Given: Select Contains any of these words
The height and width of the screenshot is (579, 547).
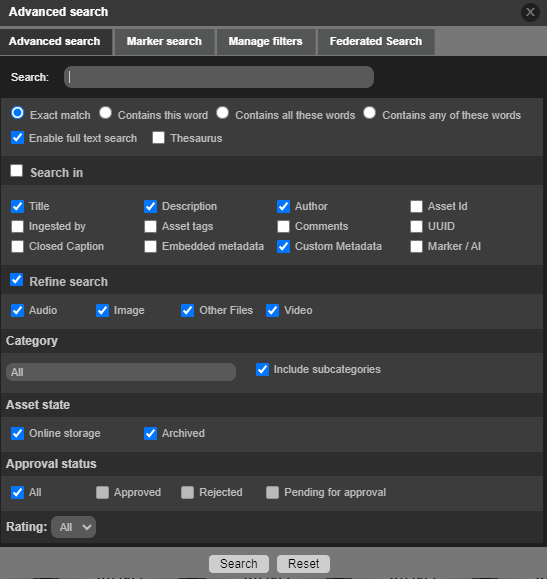Looking at the screenshot, I should click(369, 113).
